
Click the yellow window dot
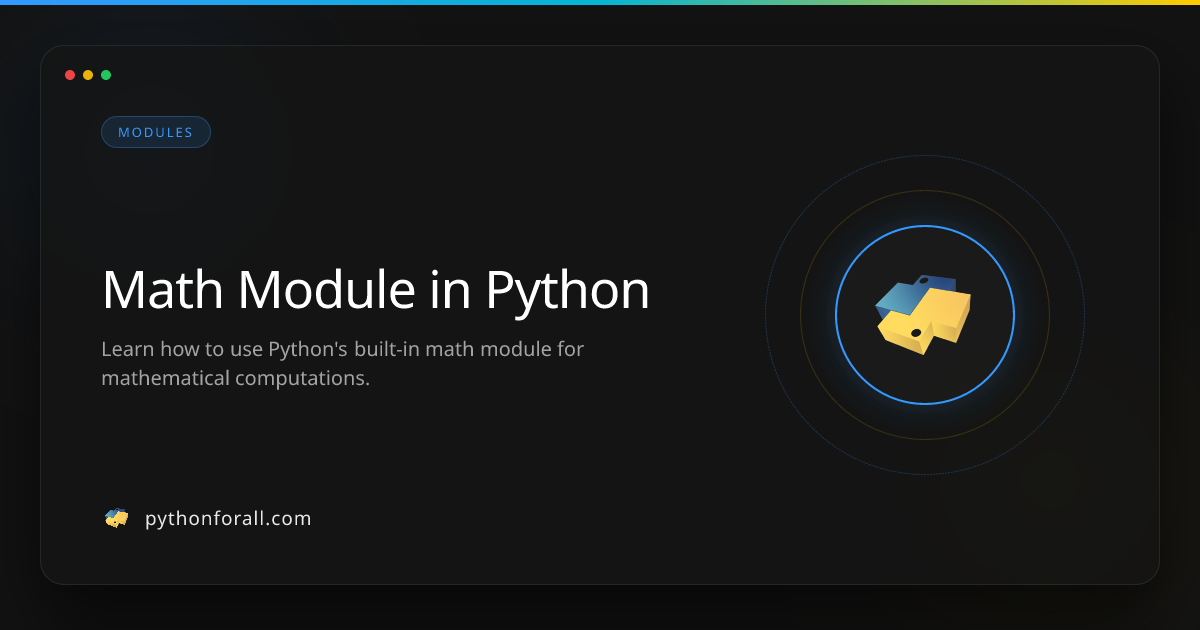(88, 75)
